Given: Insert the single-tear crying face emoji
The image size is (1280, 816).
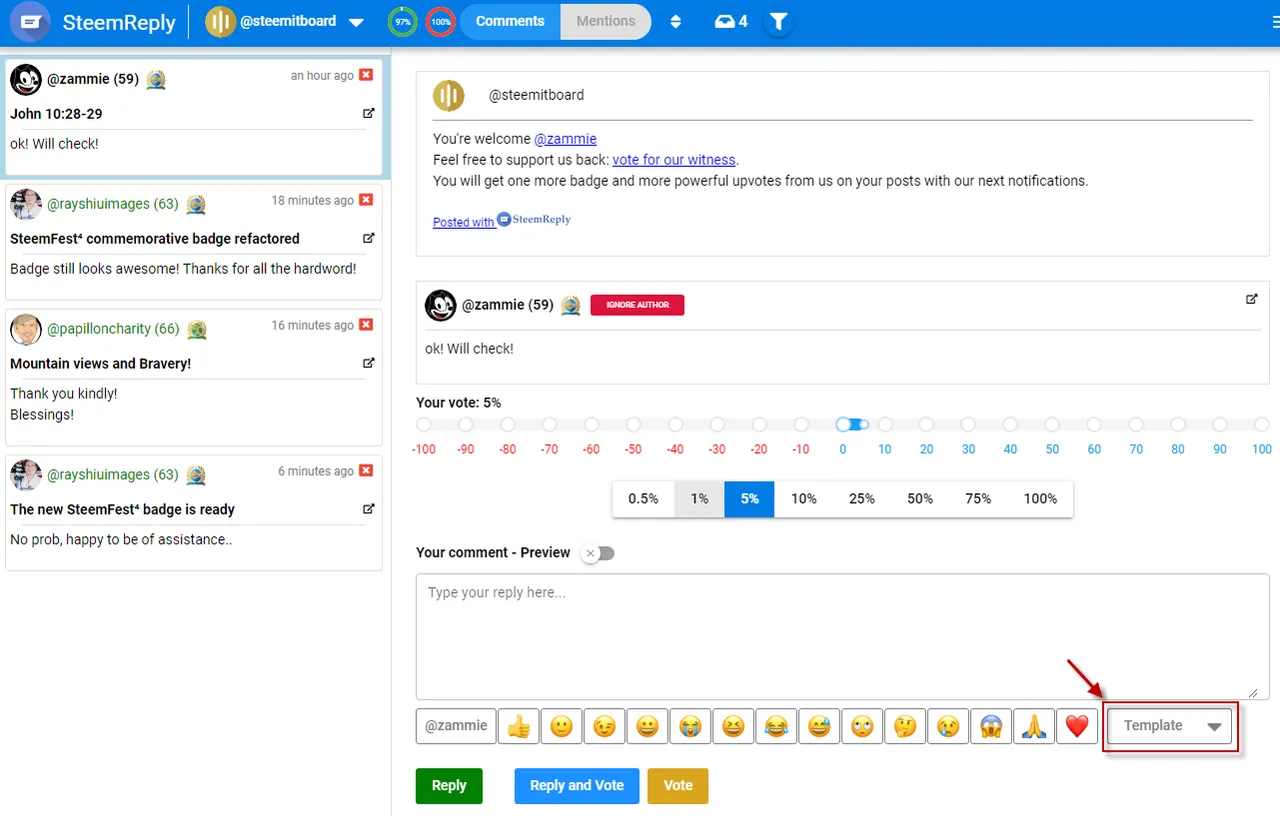Looking at the screenshot, I should click(x=948, y=726).
